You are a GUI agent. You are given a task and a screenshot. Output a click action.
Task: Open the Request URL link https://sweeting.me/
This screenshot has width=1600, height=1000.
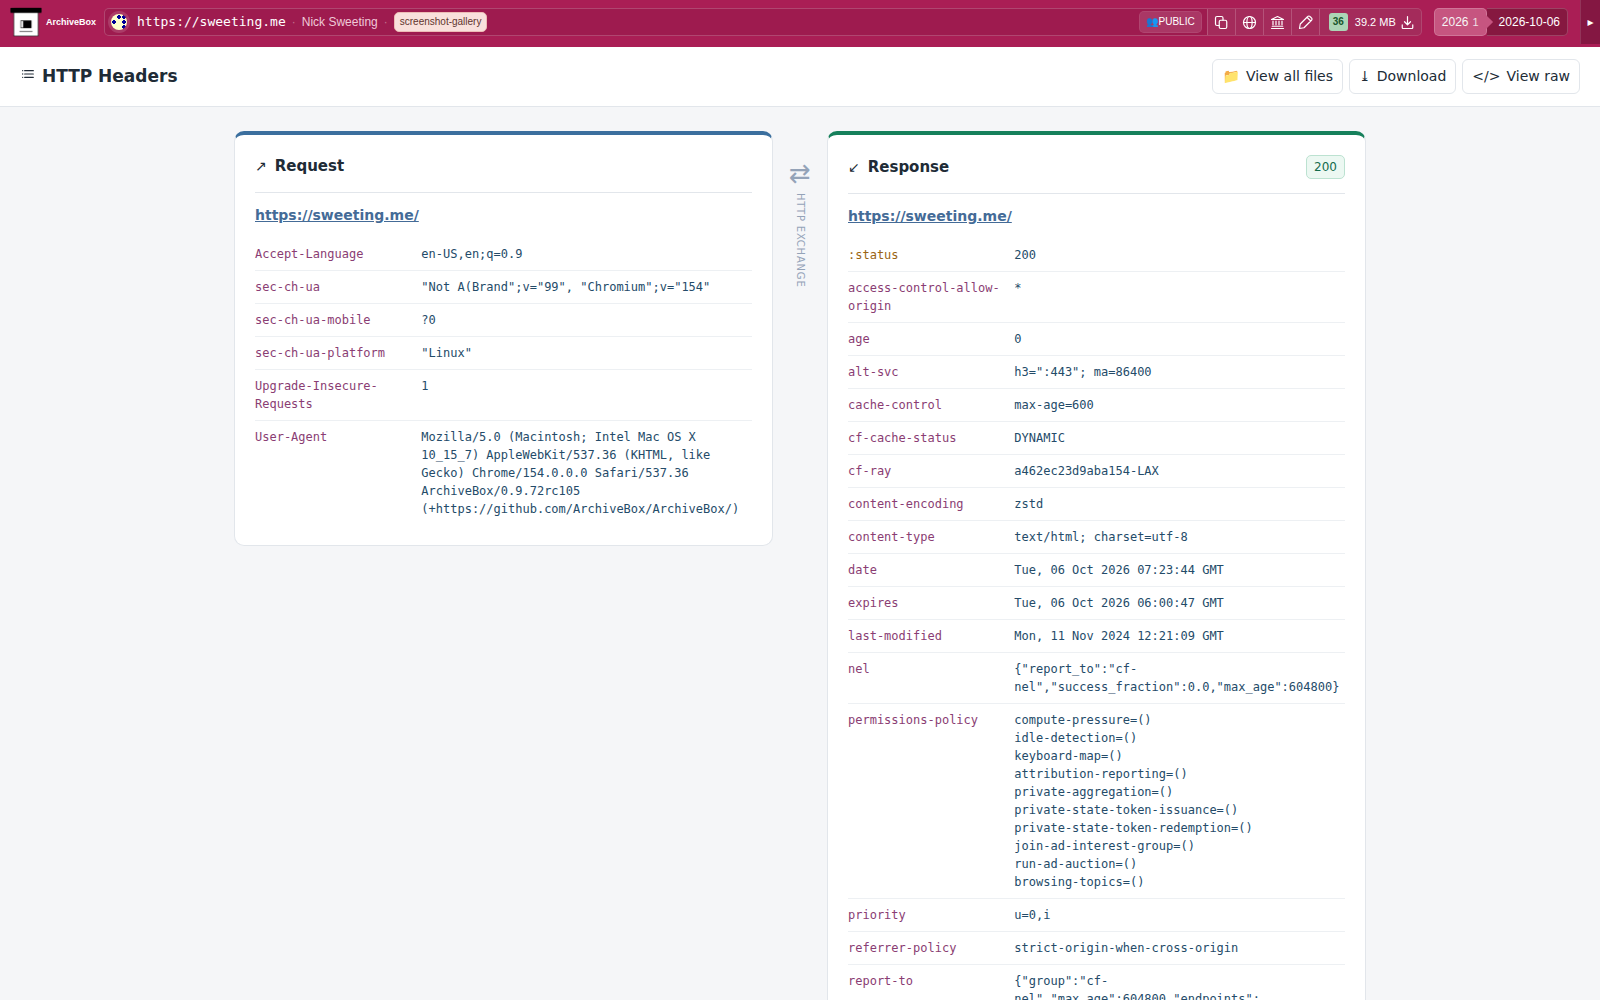(x=337, y=215)
